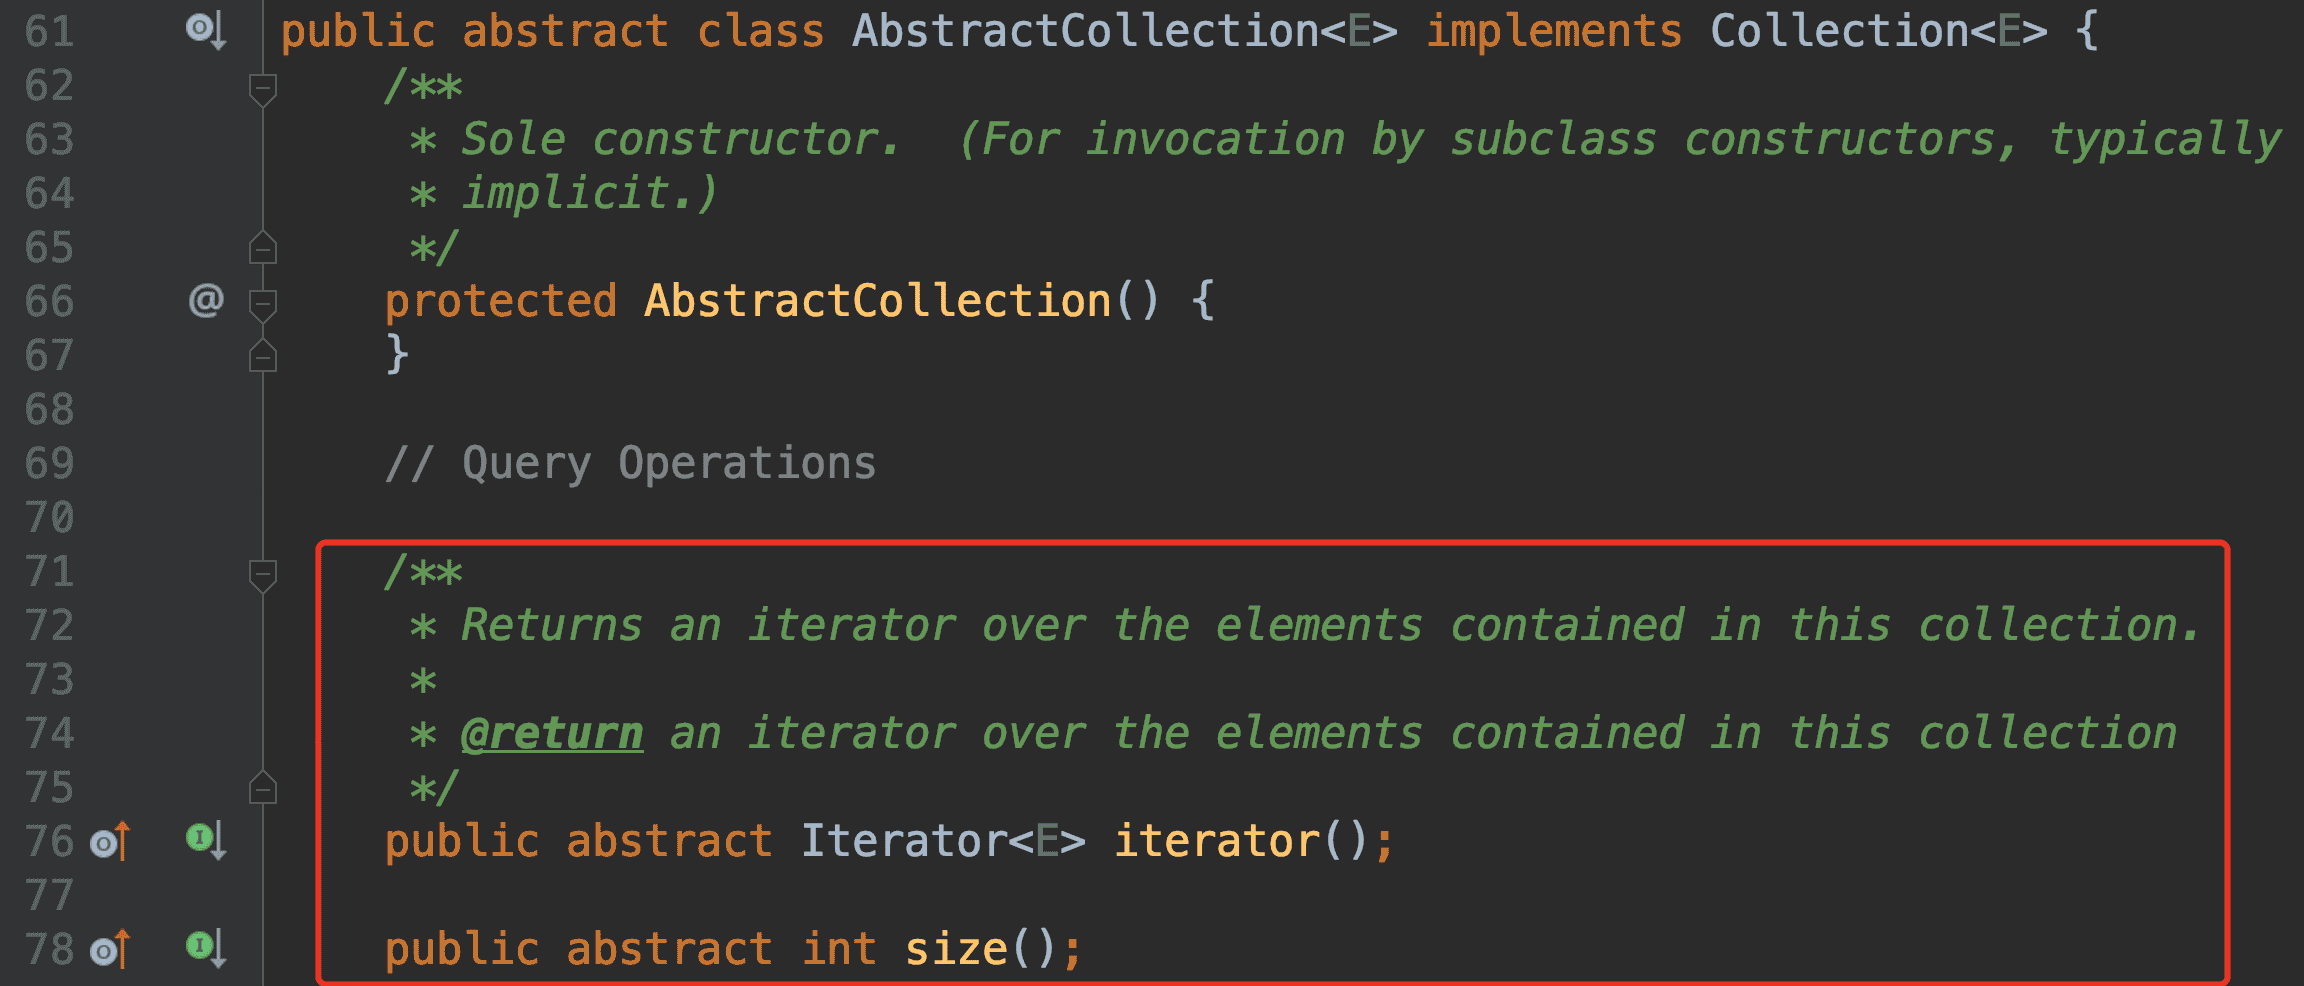Image resolution: width=2304 pixels, height=986 pixels.
Task: Click the Iterator<E> return type
Action: pos(943,841)
